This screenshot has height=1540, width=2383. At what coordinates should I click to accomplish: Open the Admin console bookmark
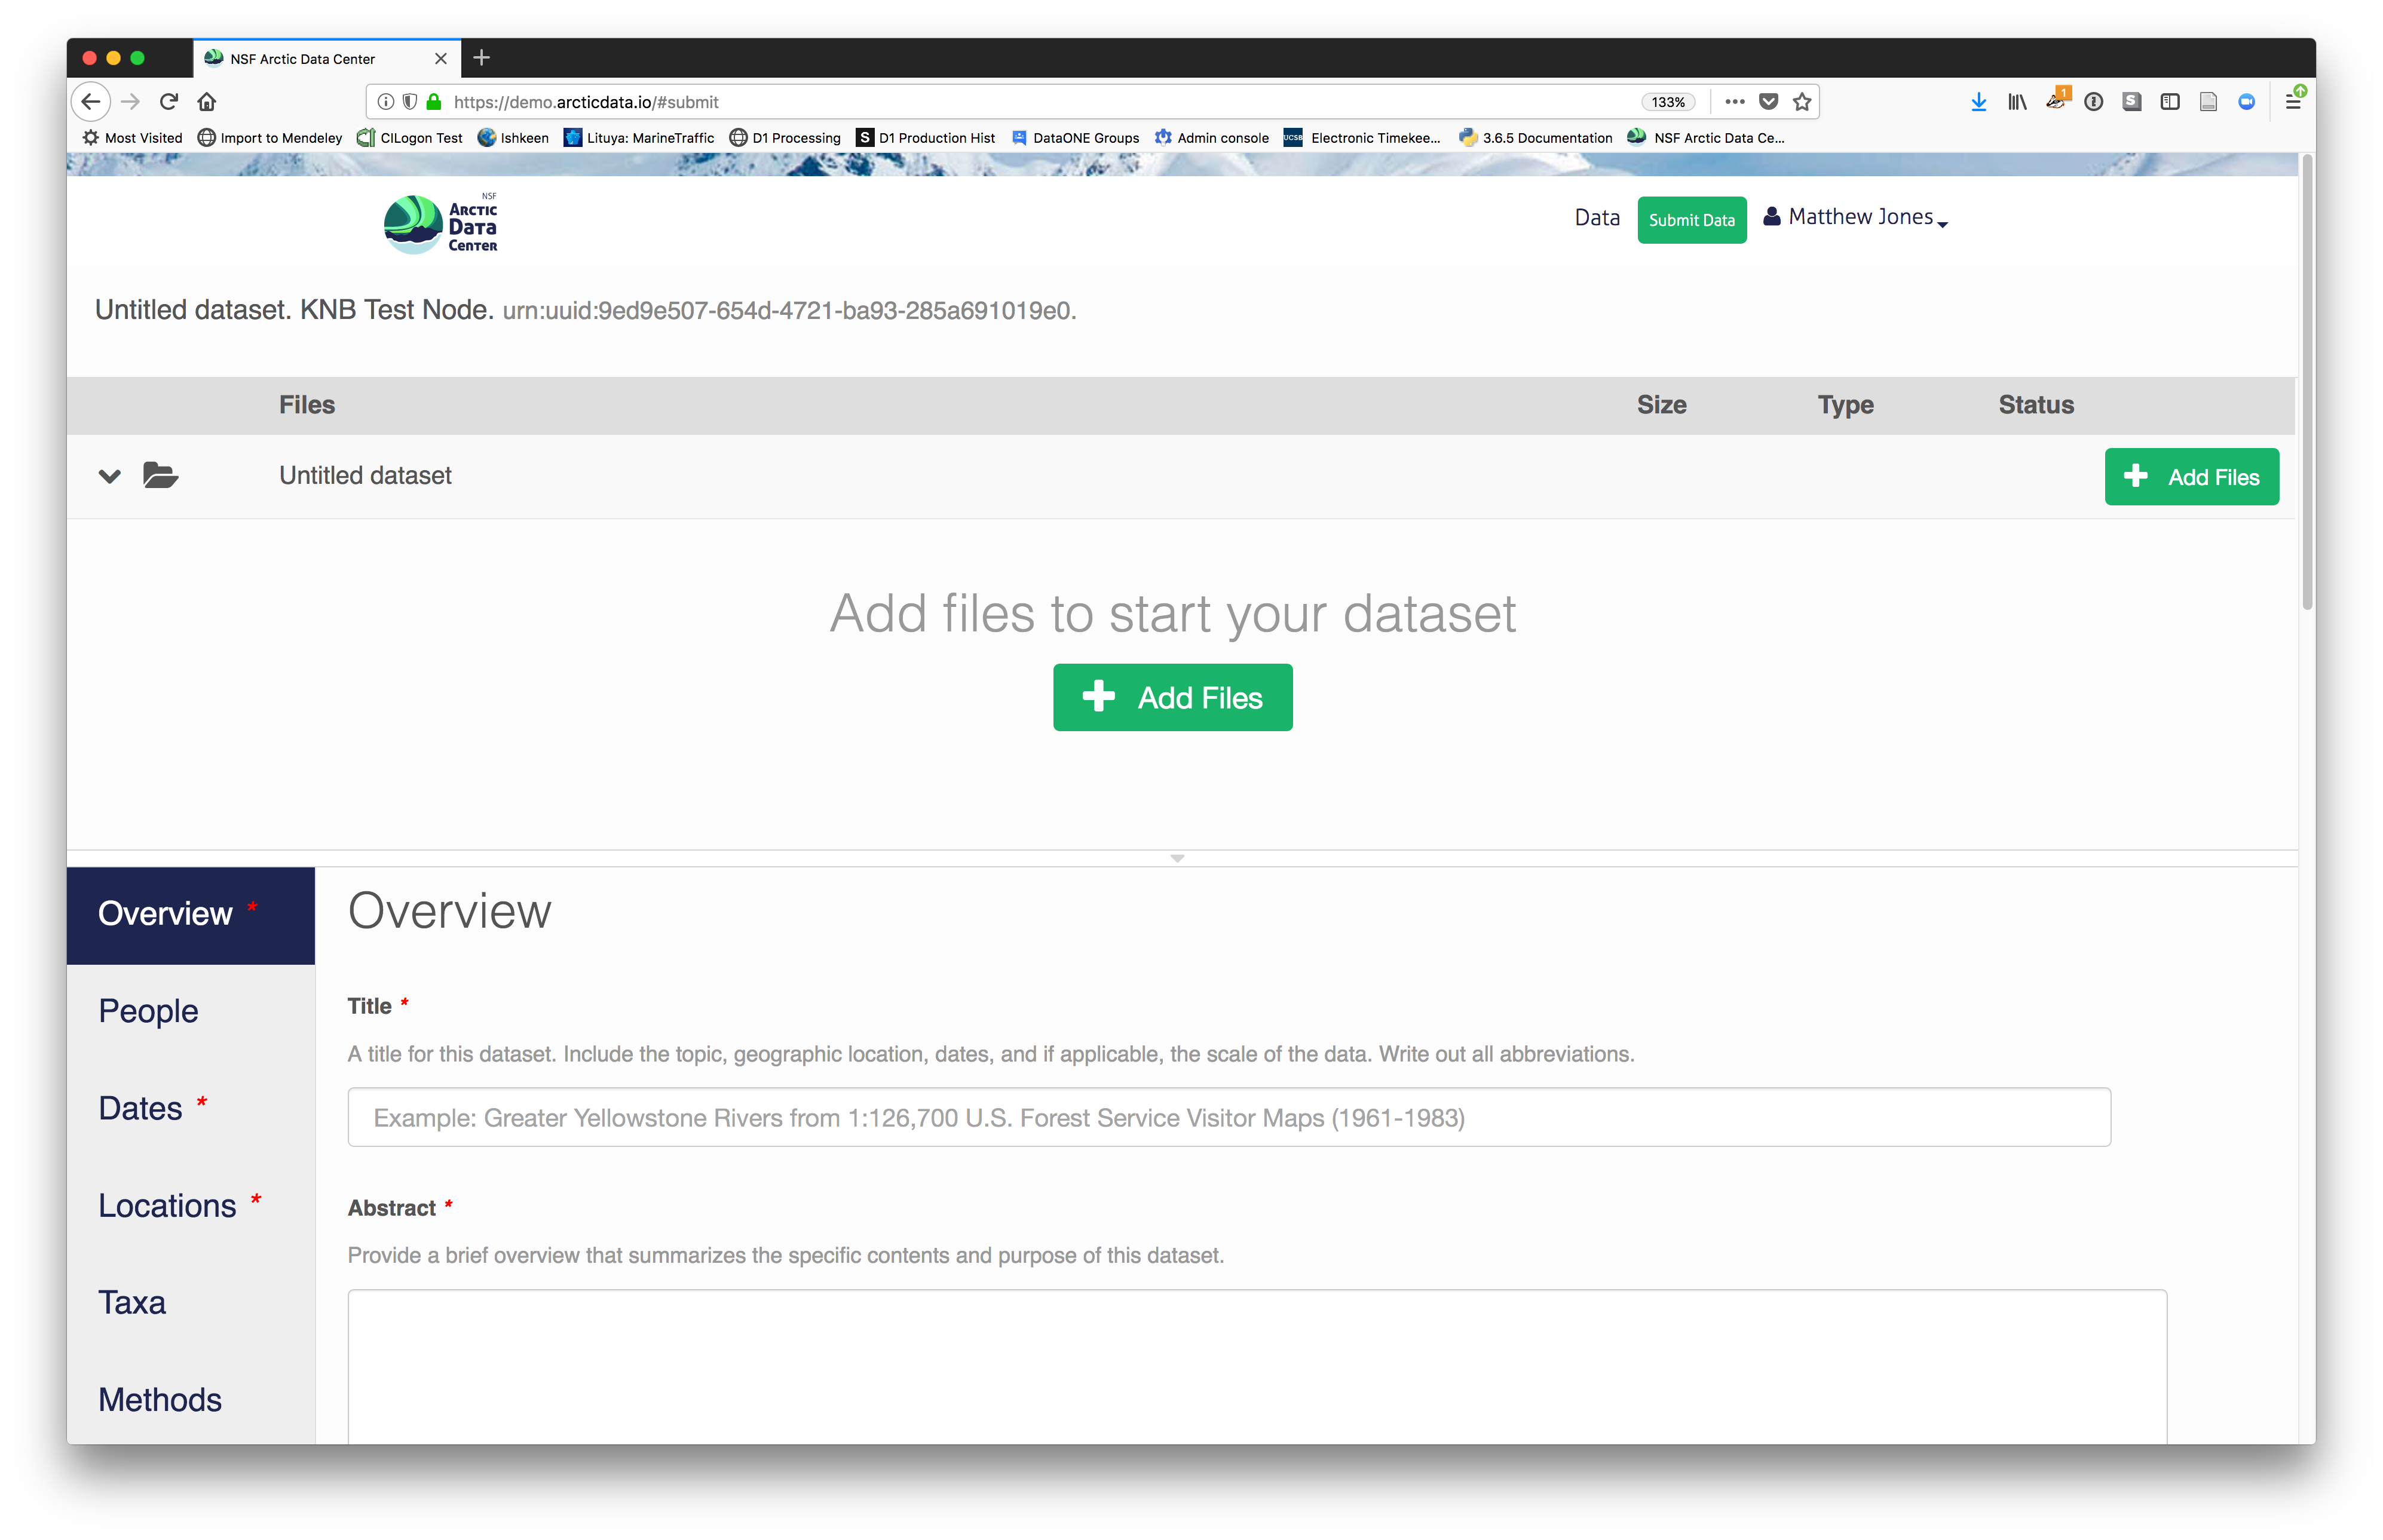[x=1211, y=138]
